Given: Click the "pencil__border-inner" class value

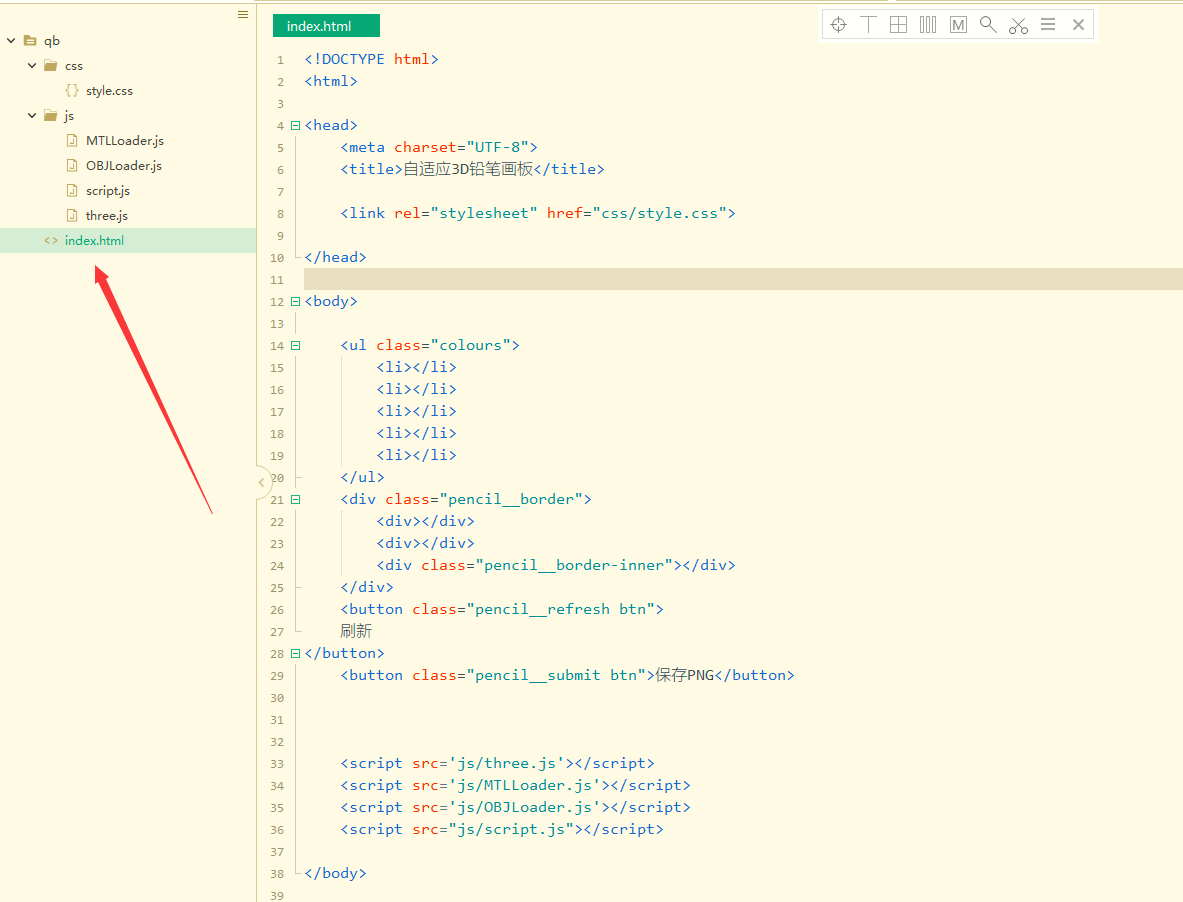Looking at the screenshot, I should pos(574,566).
